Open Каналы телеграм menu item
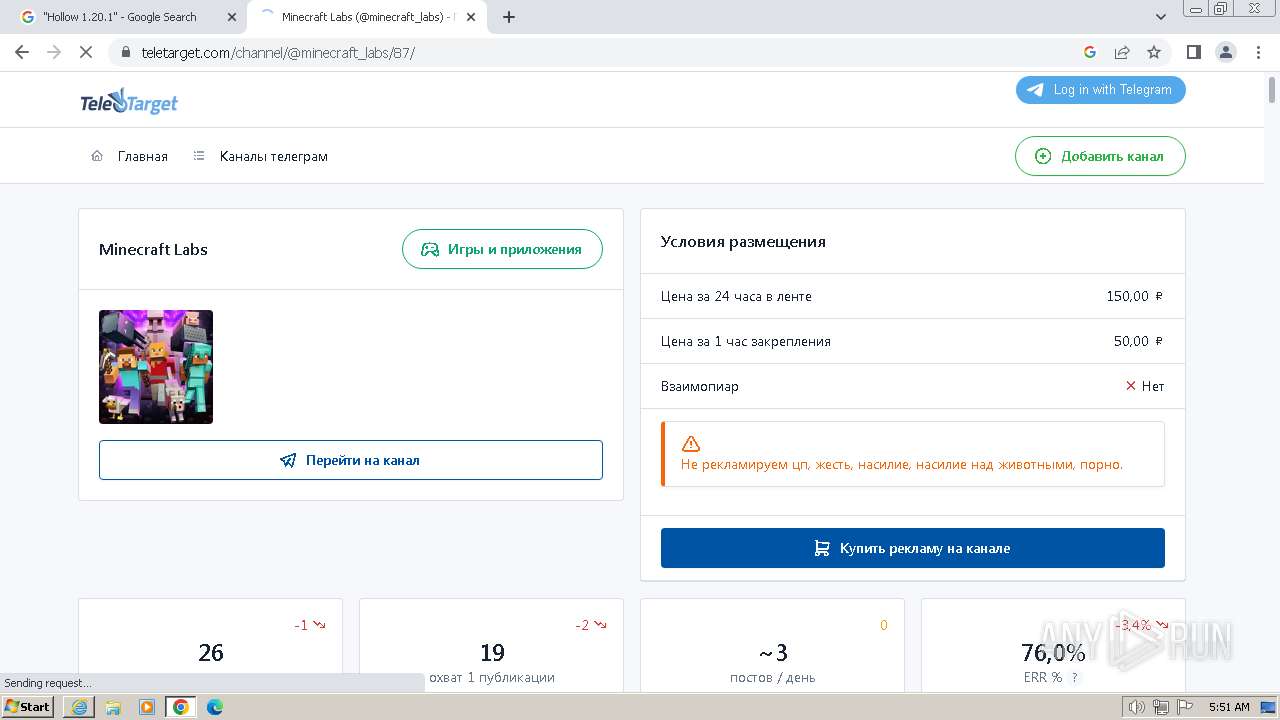The image size is (1280, 720). tap(261, 156)
